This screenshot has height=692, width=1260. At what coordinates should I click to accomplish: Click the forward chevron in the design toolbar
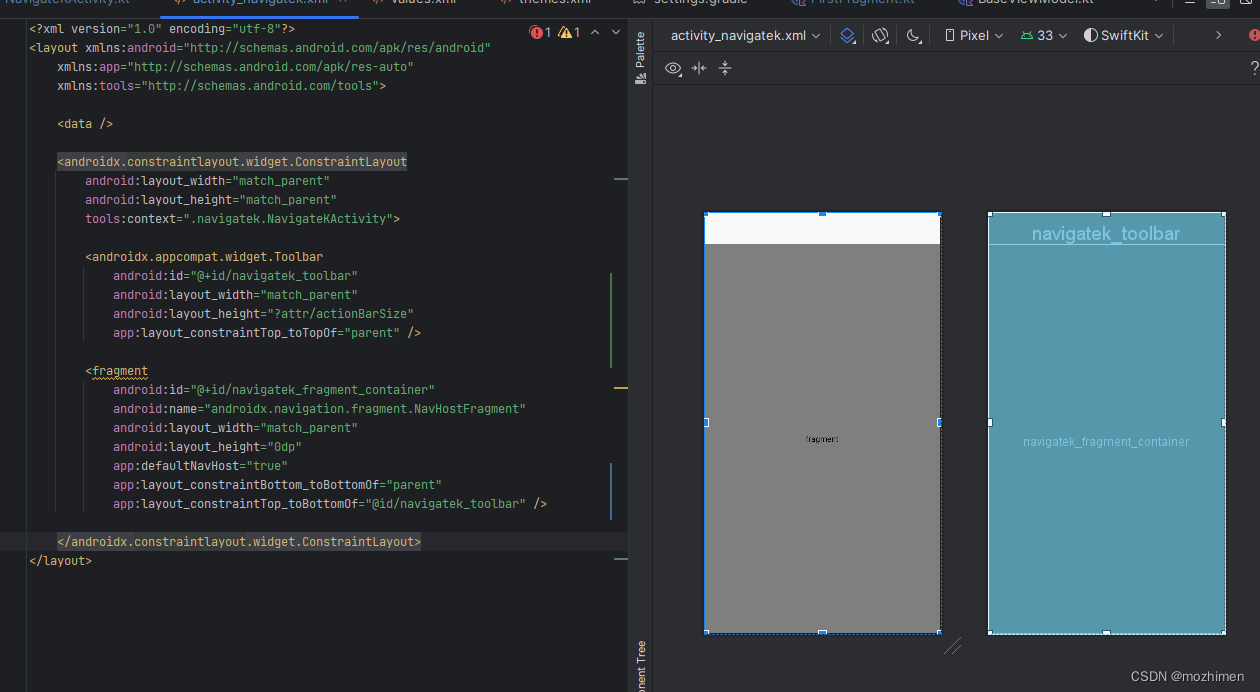tap(1219, 35)
